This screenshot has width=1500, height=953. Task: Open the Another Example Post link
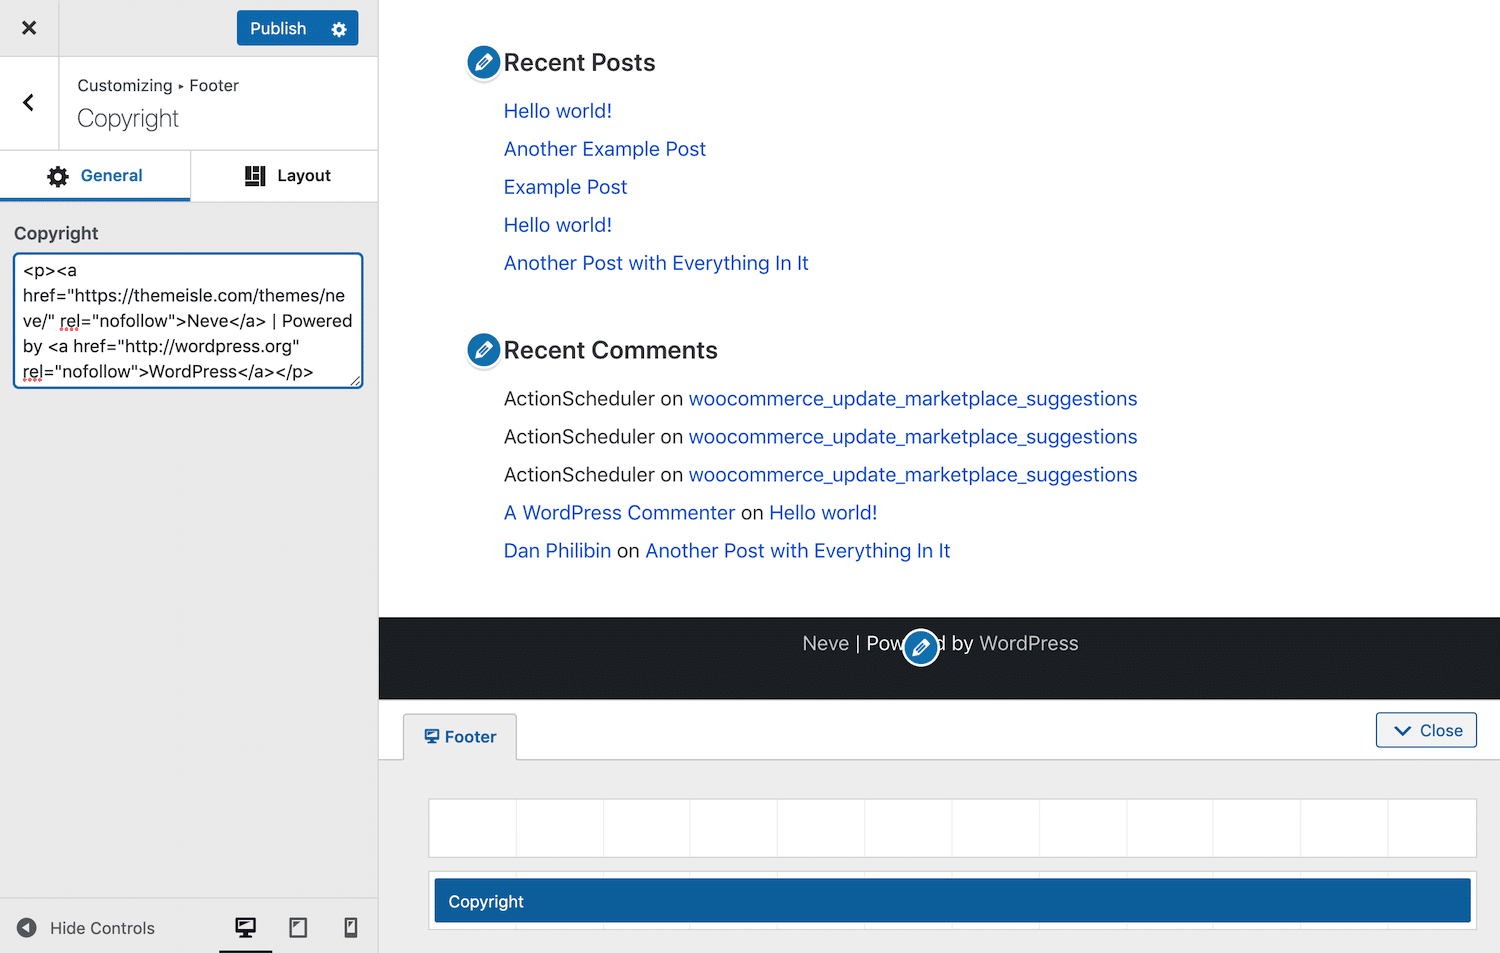click(x=604, y=148)
